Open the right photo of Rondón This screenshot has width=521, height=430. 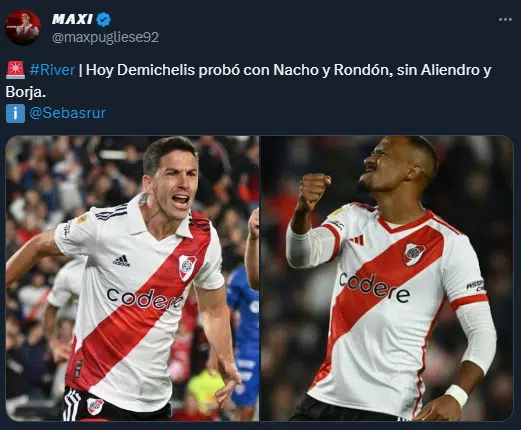tap(387, 278)
